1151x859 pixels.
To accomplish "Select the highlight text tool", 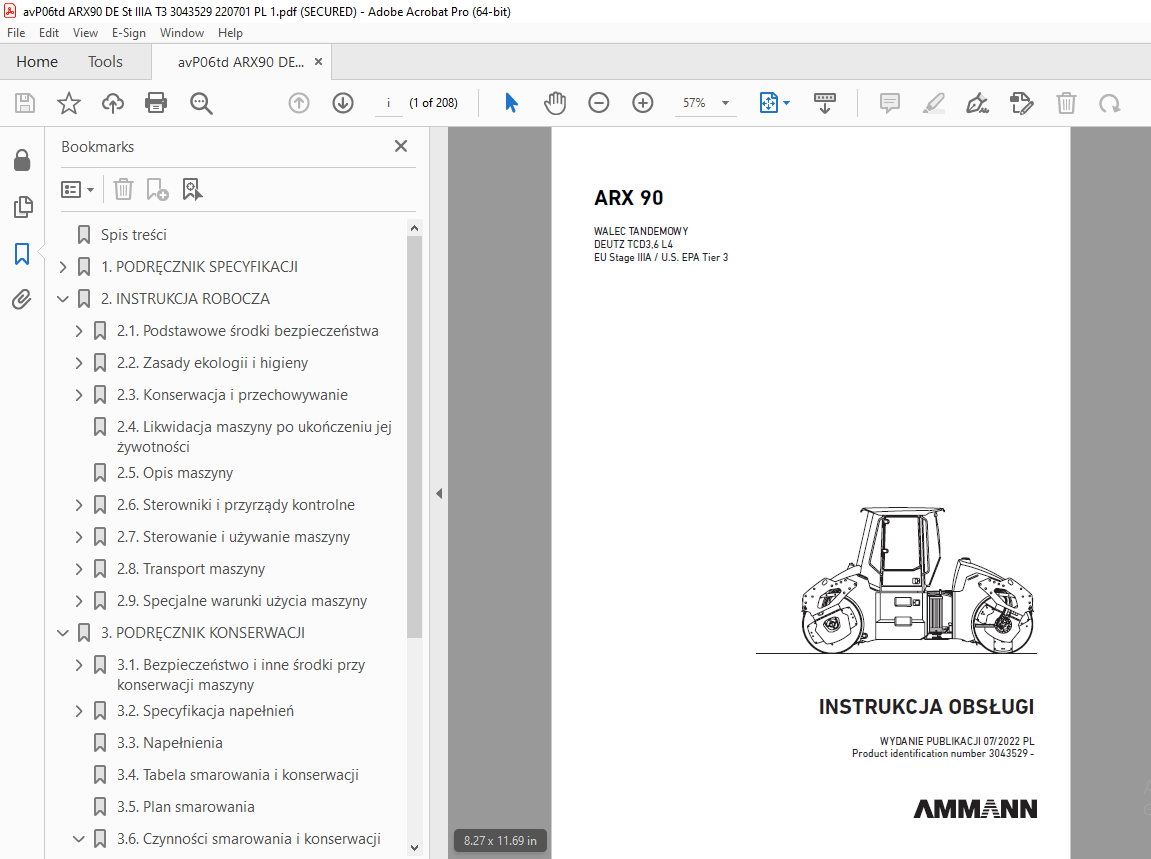I will coord(934,103).
